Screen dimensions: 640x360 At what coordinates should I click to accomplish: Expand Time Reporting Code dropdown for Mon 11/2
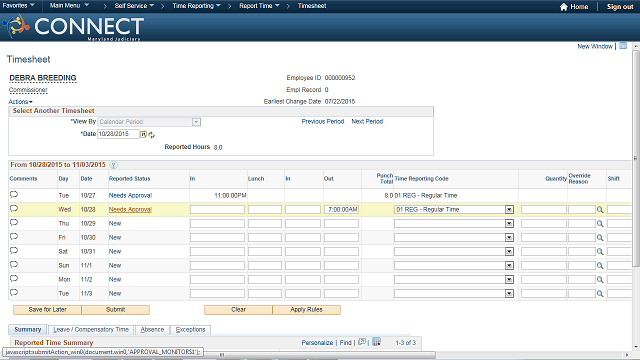pos(509,280)
